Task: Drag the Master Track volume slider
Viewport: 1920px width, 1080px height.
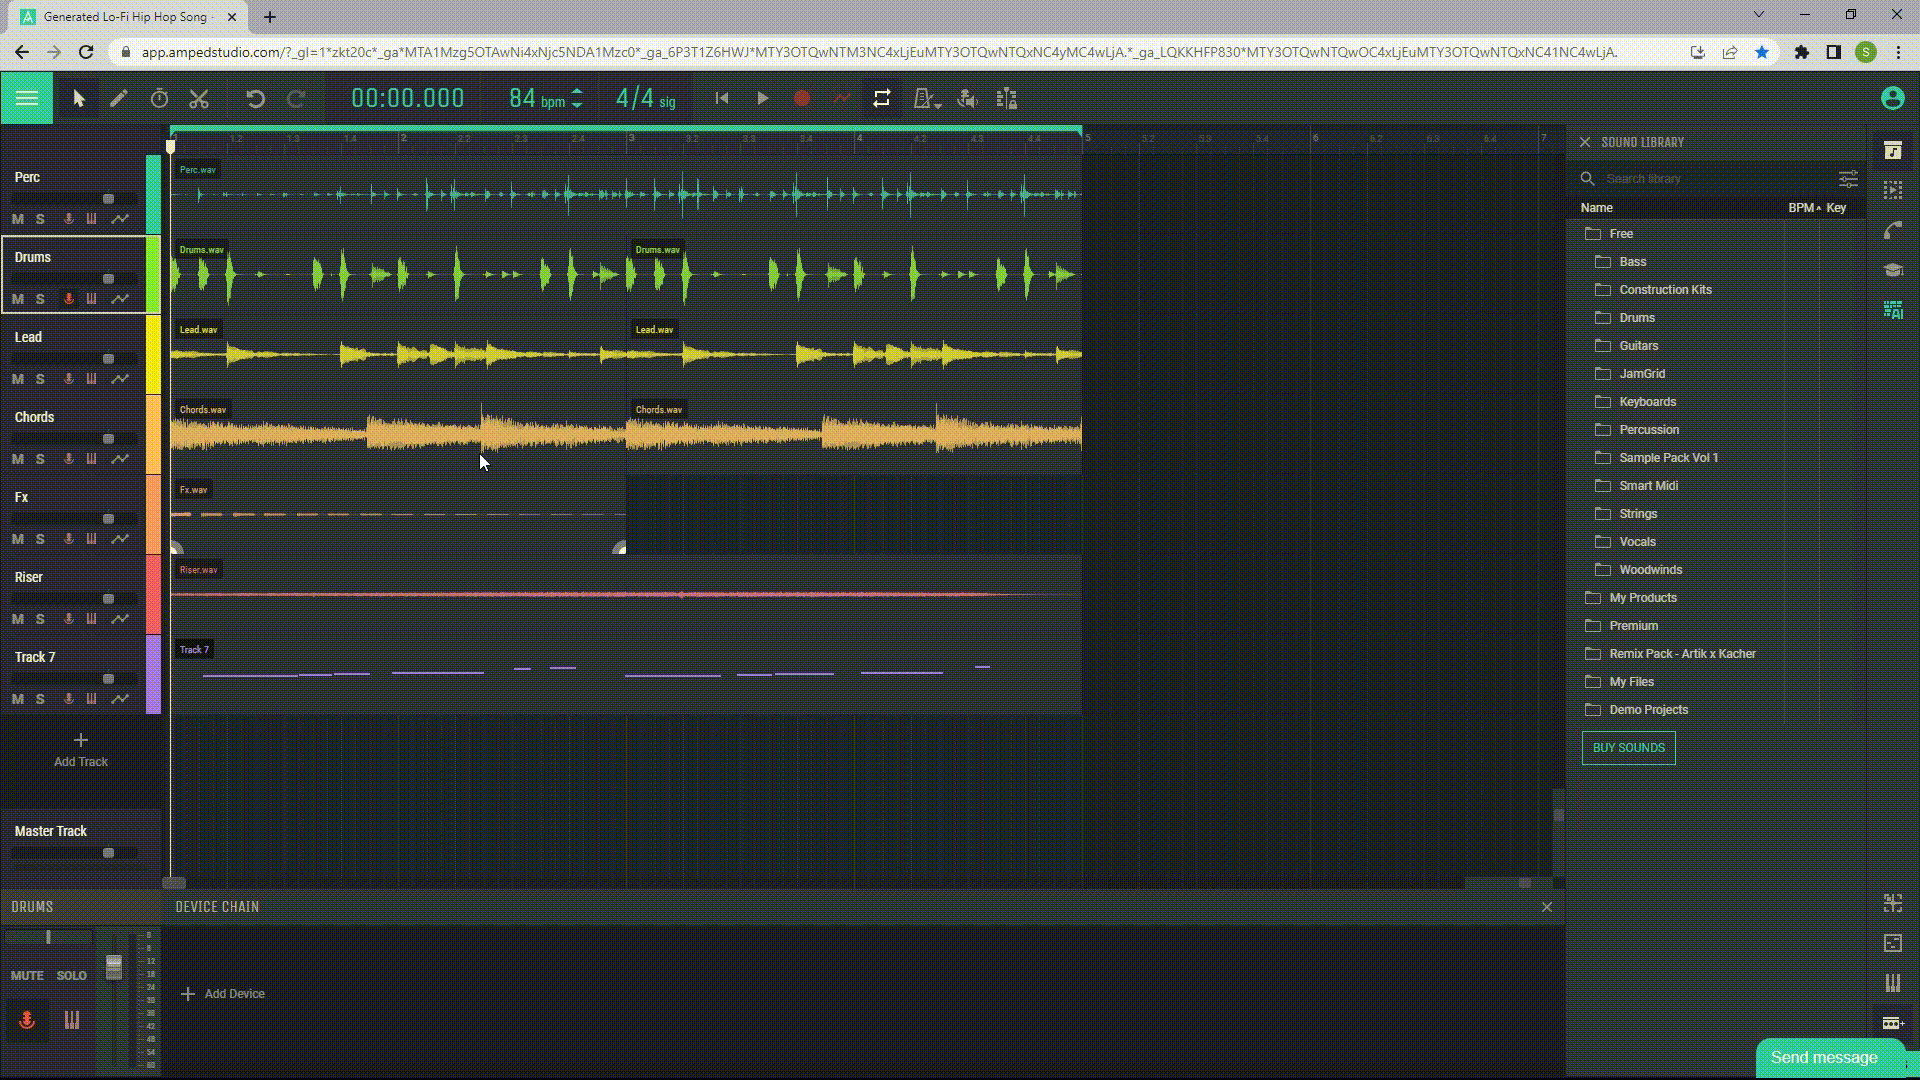Action: click(108, 852)
